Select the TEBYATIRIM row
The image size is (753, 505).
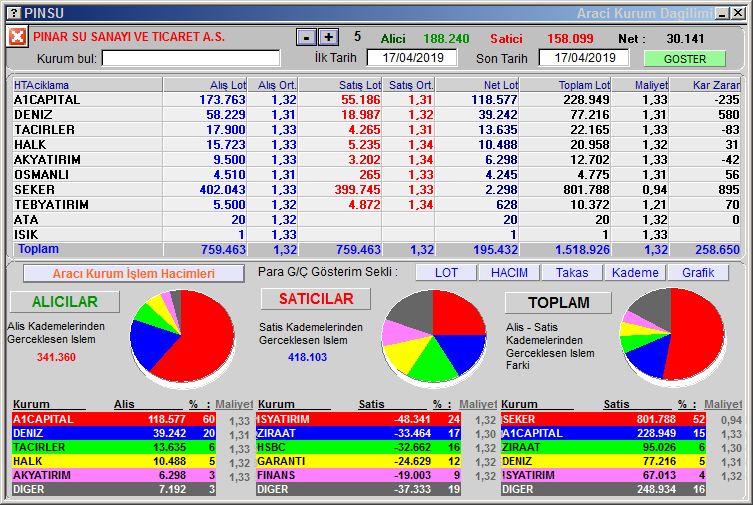coord(376,204)
